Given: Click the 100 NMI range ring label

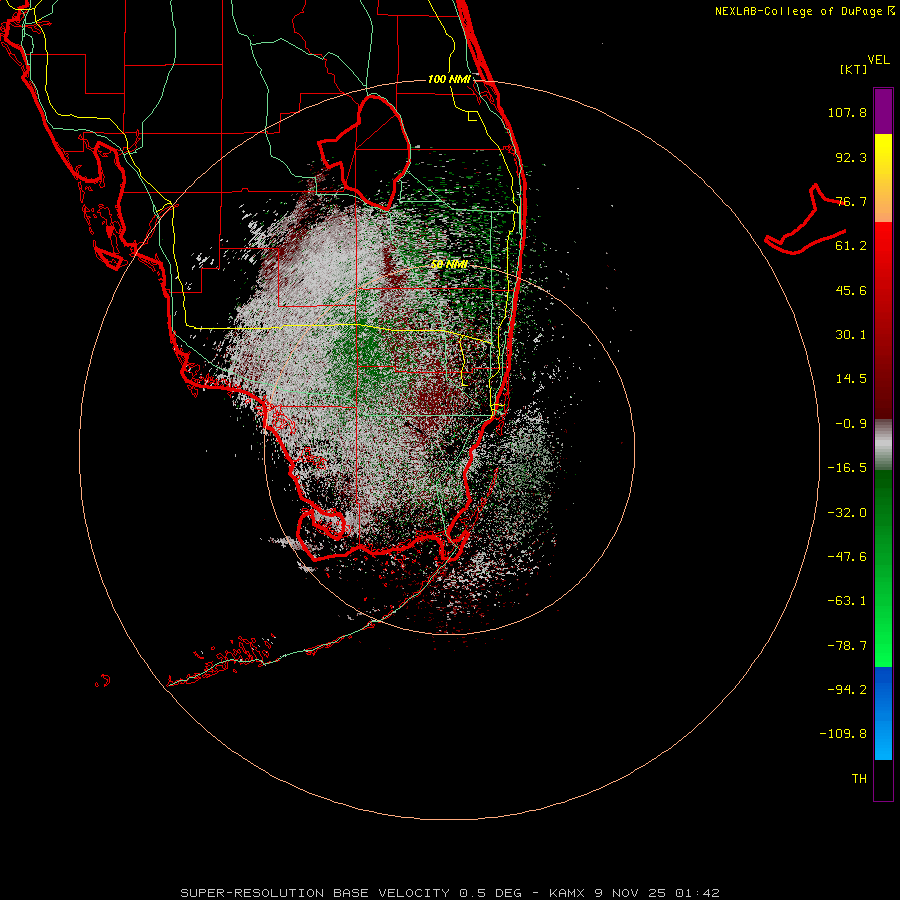Looking at the screenshot, I should [x=449, y=79].
